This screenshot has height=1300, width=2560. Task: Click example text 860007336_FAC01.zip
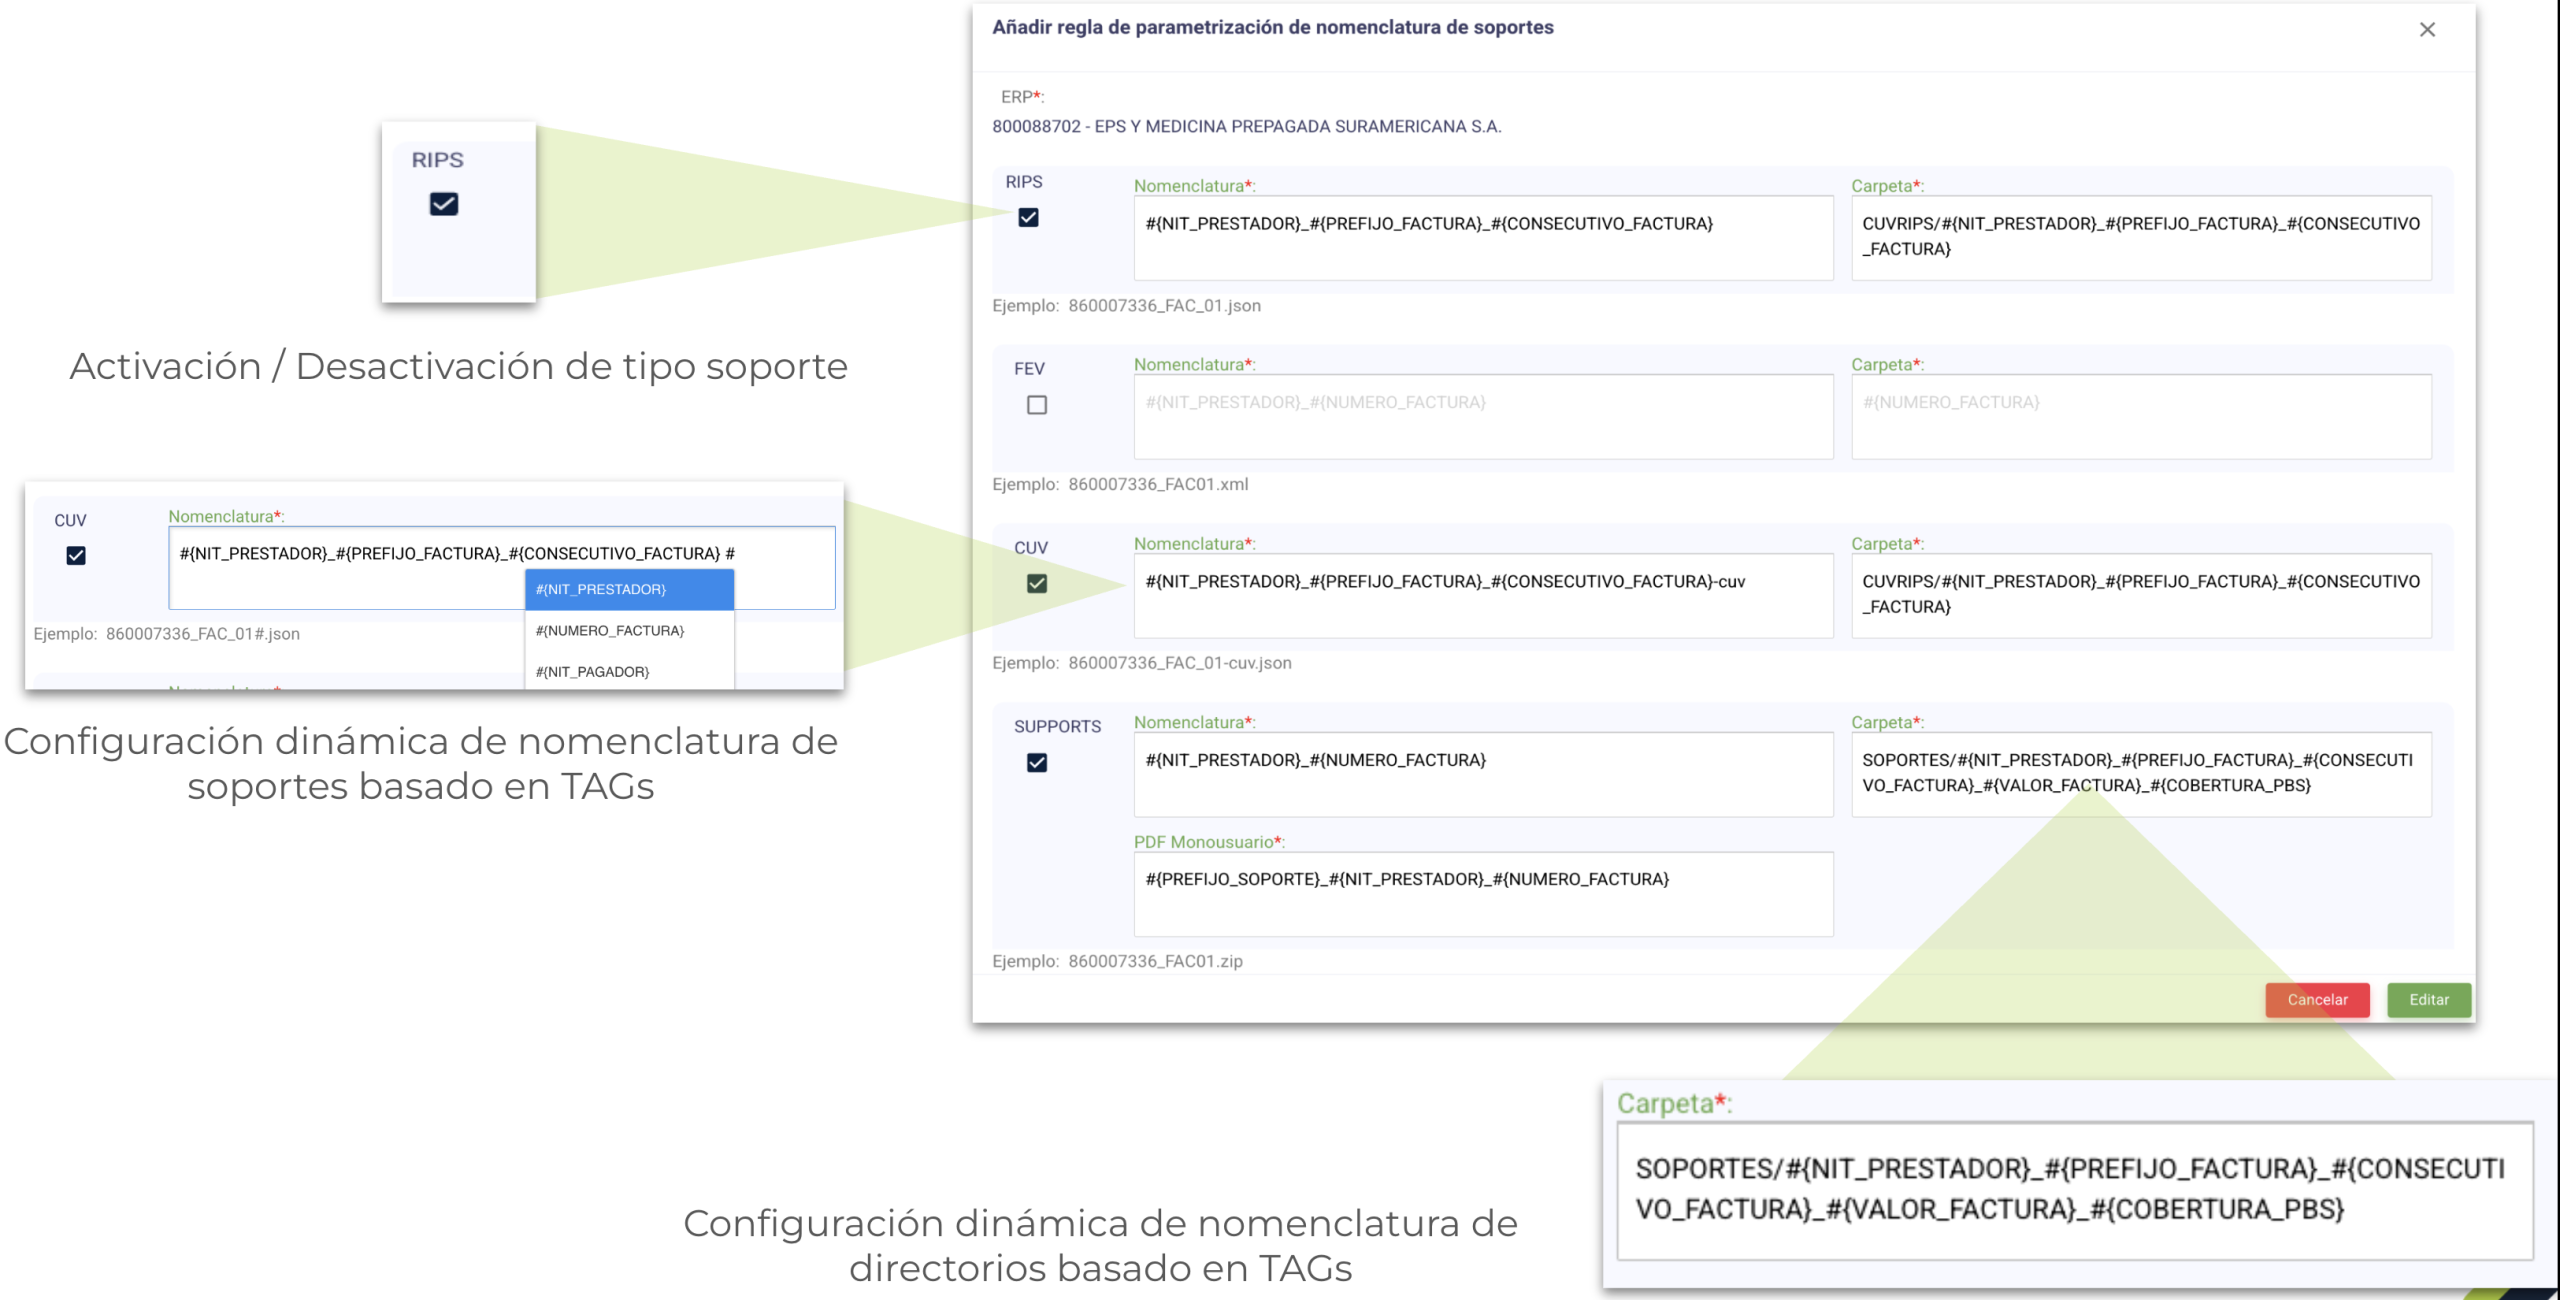(x=1155, y=961)
